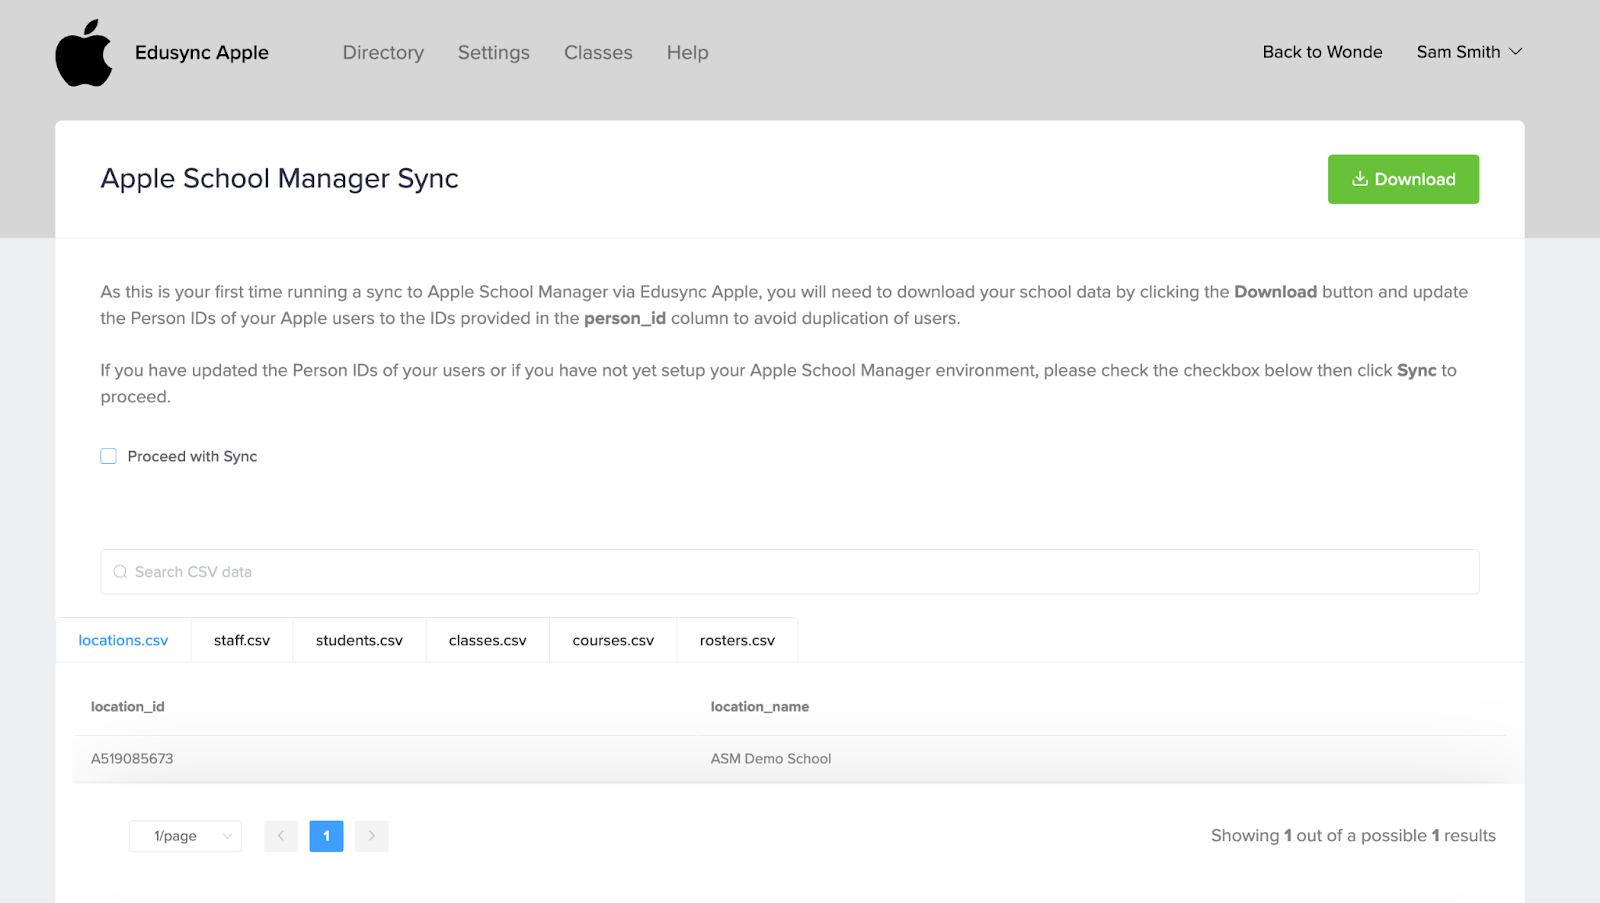Click the magnifier icon in search field

120,572
